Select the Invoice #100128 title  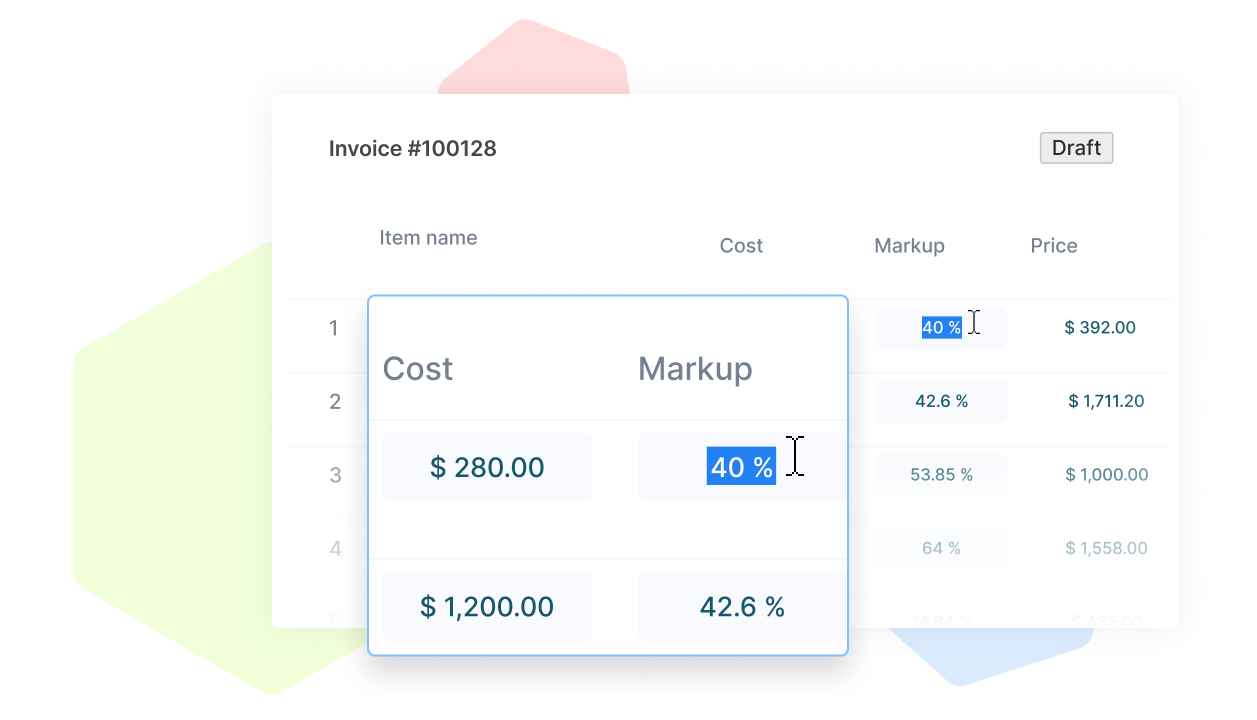(x=414, y=148)
